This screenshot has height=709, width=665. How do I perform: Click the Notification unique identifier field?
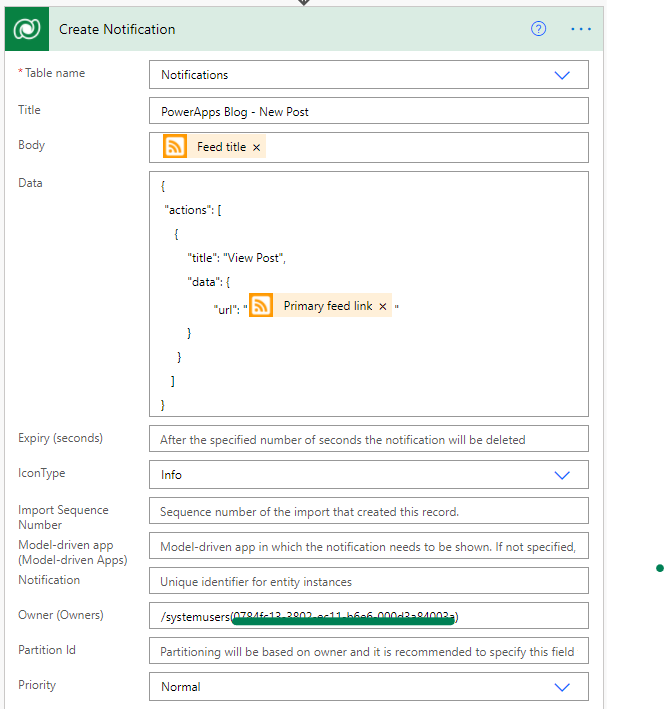click(x=369, y=581)
